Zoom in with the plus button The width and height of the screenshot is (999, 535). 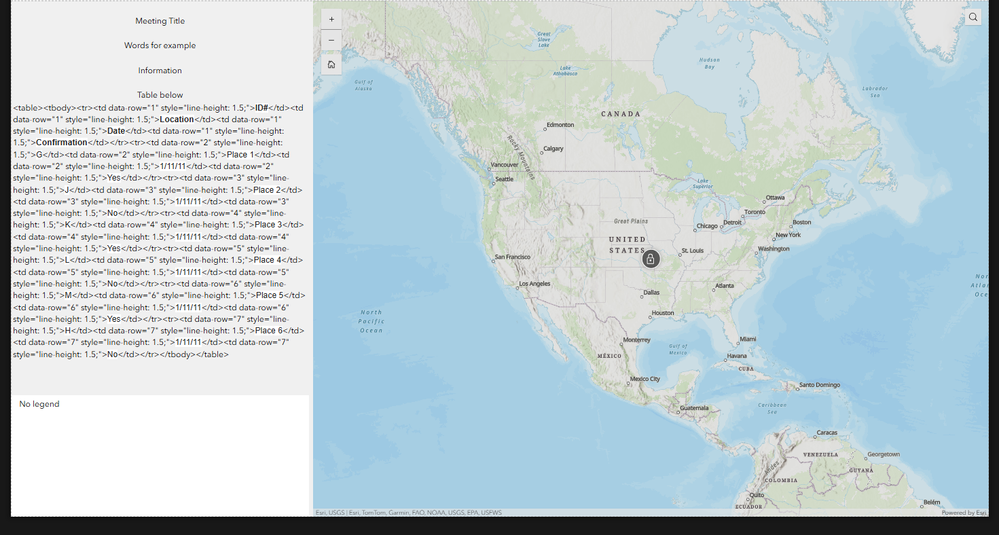[331, 19]
